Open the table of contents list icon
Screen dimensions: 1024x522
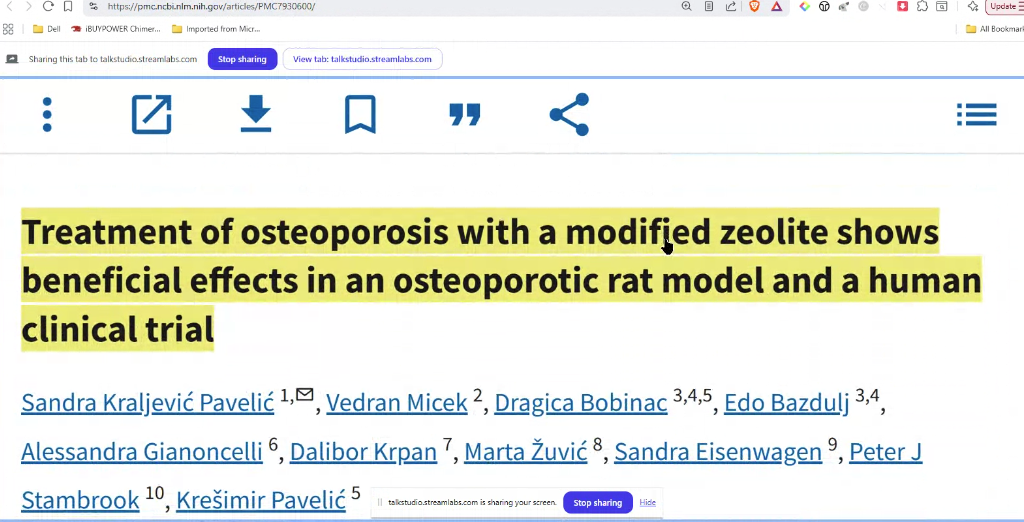976,115
